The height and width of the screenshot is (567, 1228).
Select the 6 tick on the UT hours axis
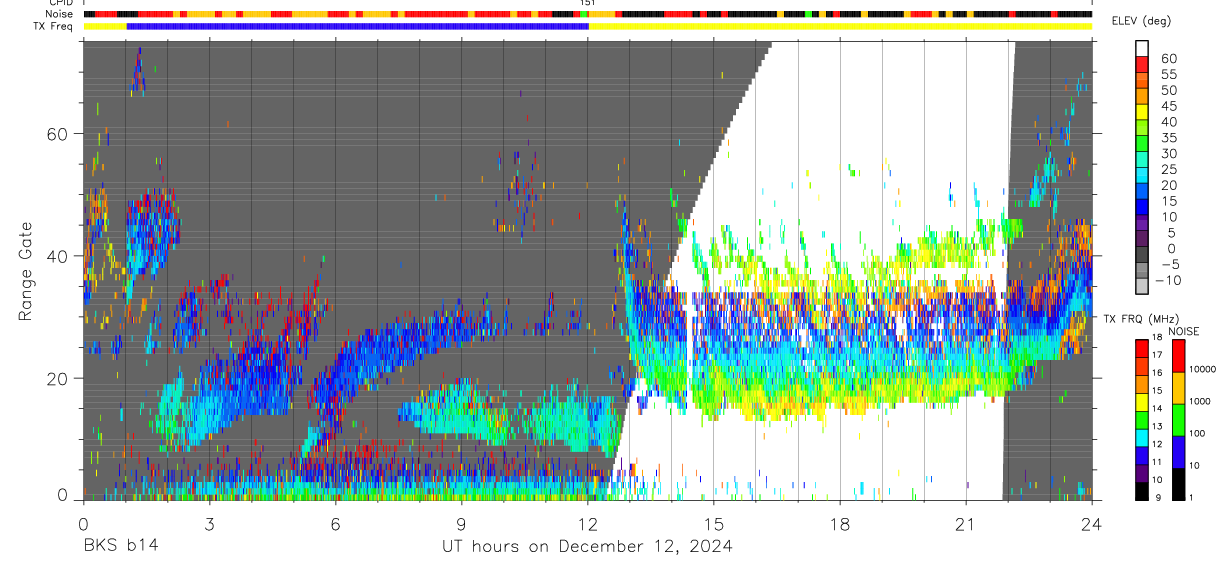click(x=335, y=523)
